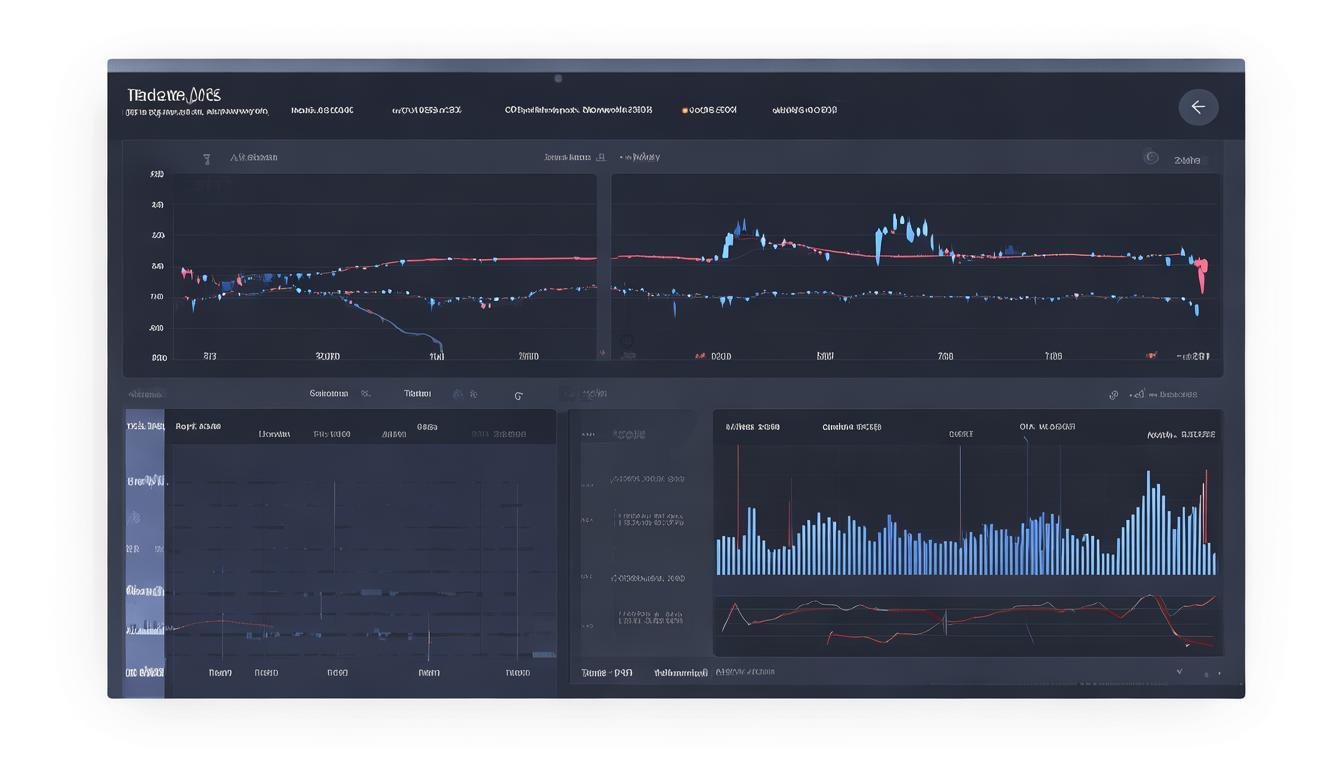Click the red candlestick at main chart's right edge
1344x768 pixels.
(1201, 272)
